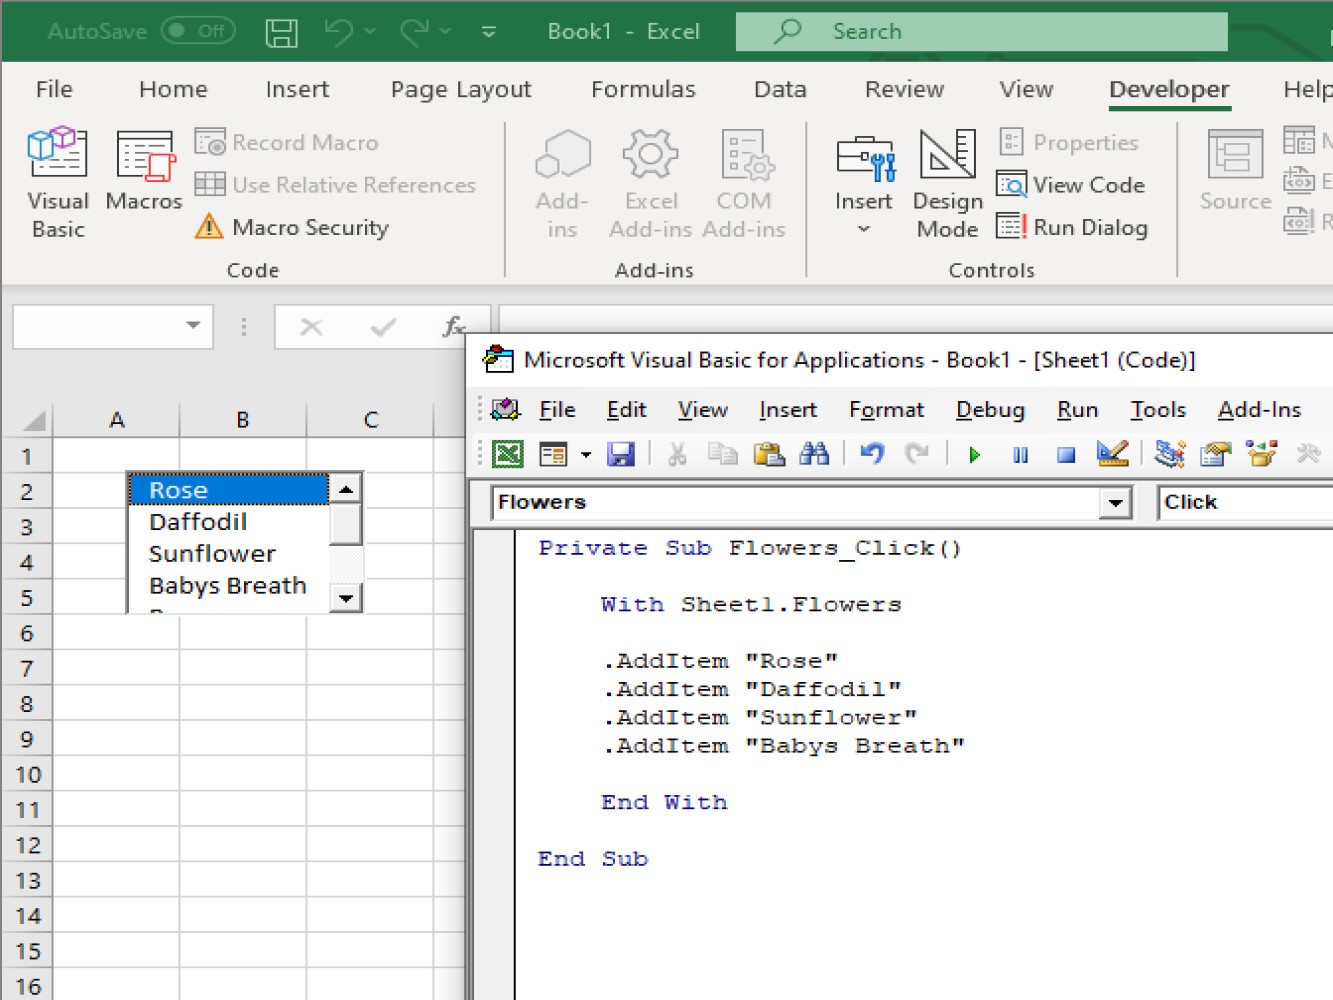Open VBA Debug menu
1333x1000 pixels.
coord(990,410)
